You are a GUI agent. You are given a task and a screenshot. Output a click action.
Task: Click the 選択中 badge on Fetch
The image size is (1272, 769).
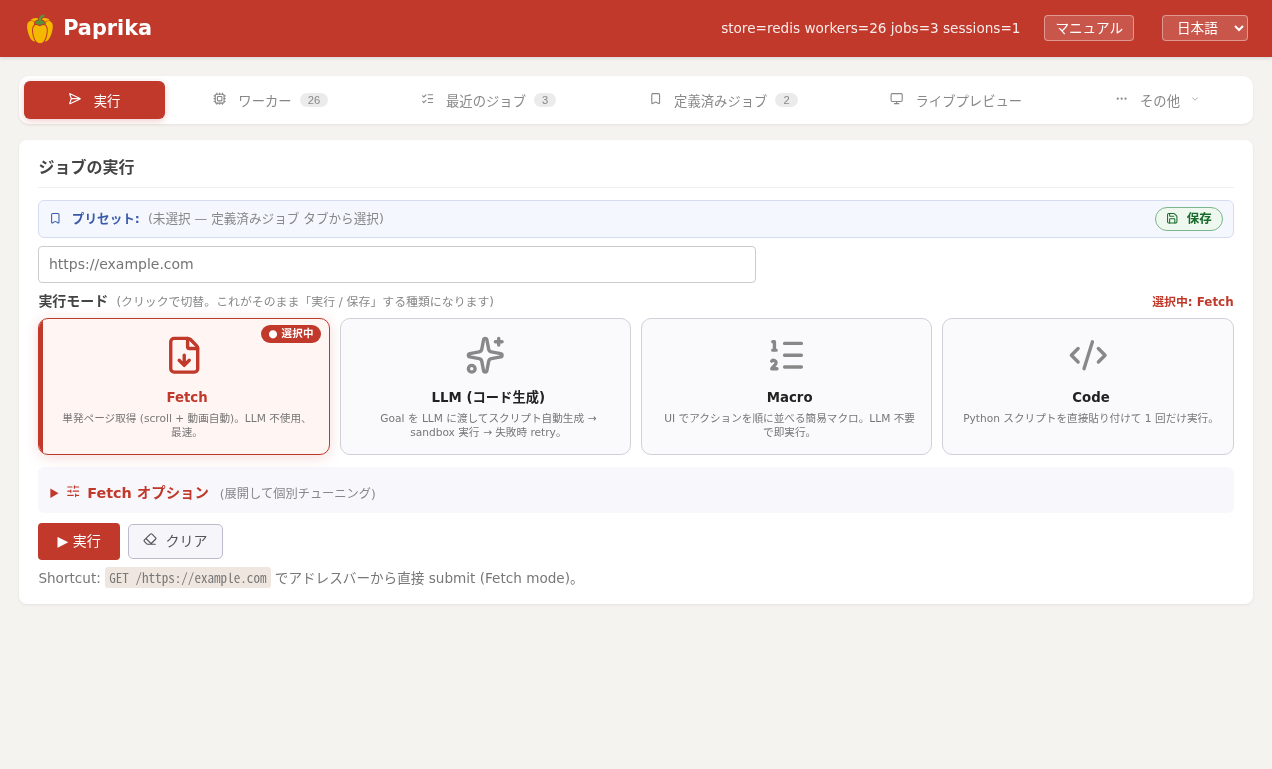pos(291,334)
